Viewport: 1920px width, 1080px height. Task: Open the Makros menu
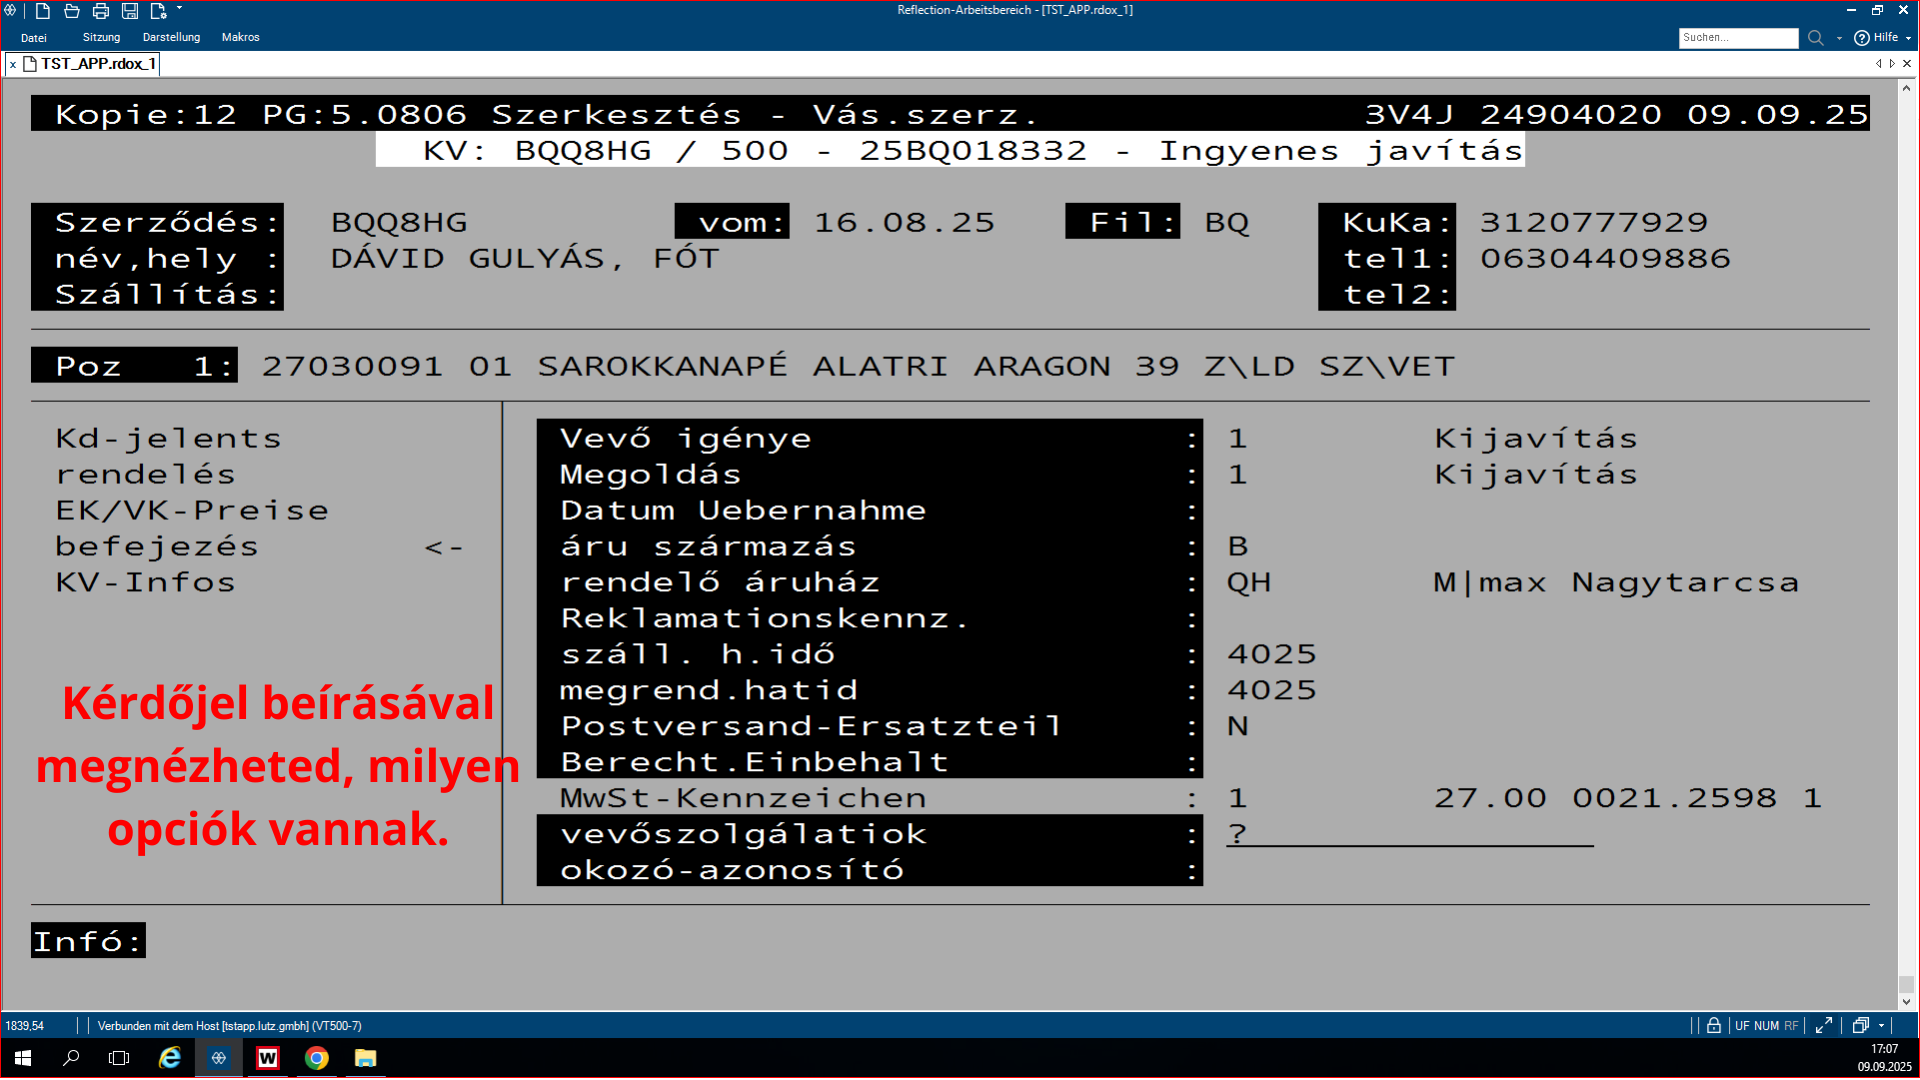click(240, 38)
